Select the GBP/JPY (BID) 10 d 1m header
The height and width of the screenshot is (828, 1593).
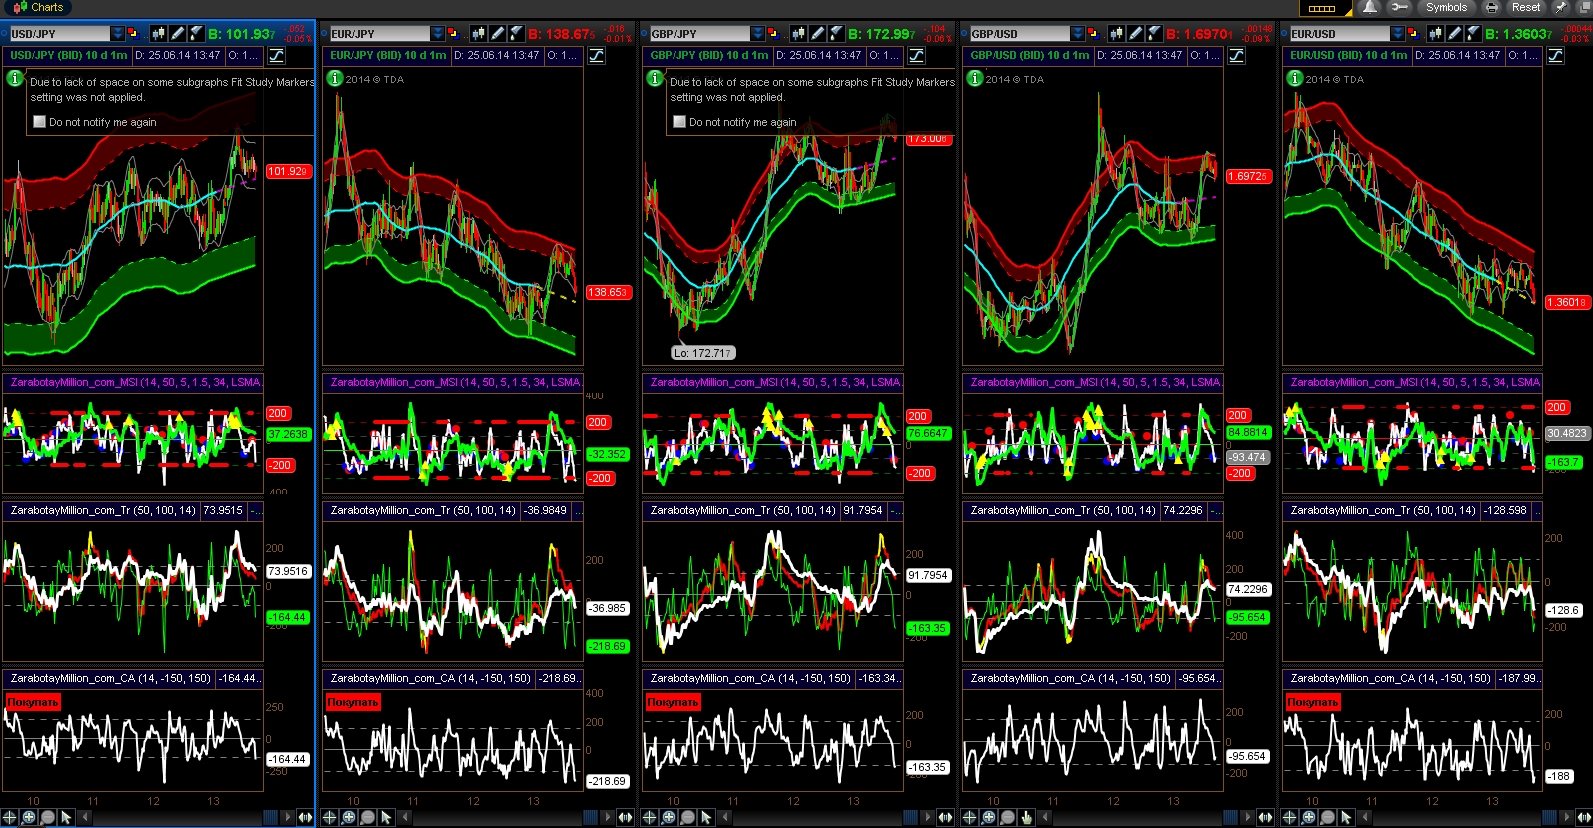coord(709,56)
